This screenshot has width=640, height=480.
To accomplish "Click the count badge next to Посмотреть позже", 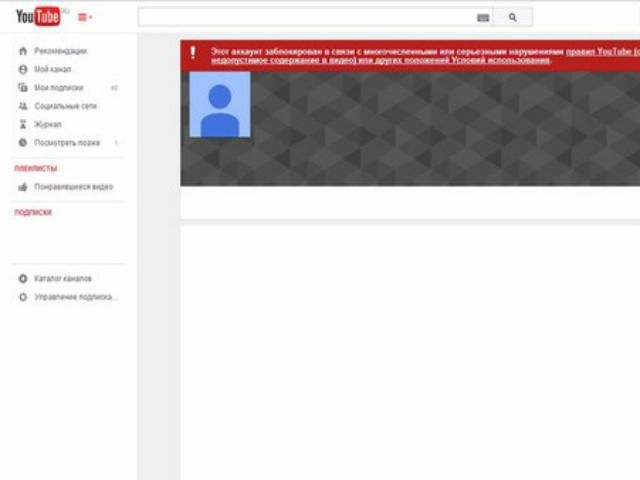I will click(x=116, y=143).
